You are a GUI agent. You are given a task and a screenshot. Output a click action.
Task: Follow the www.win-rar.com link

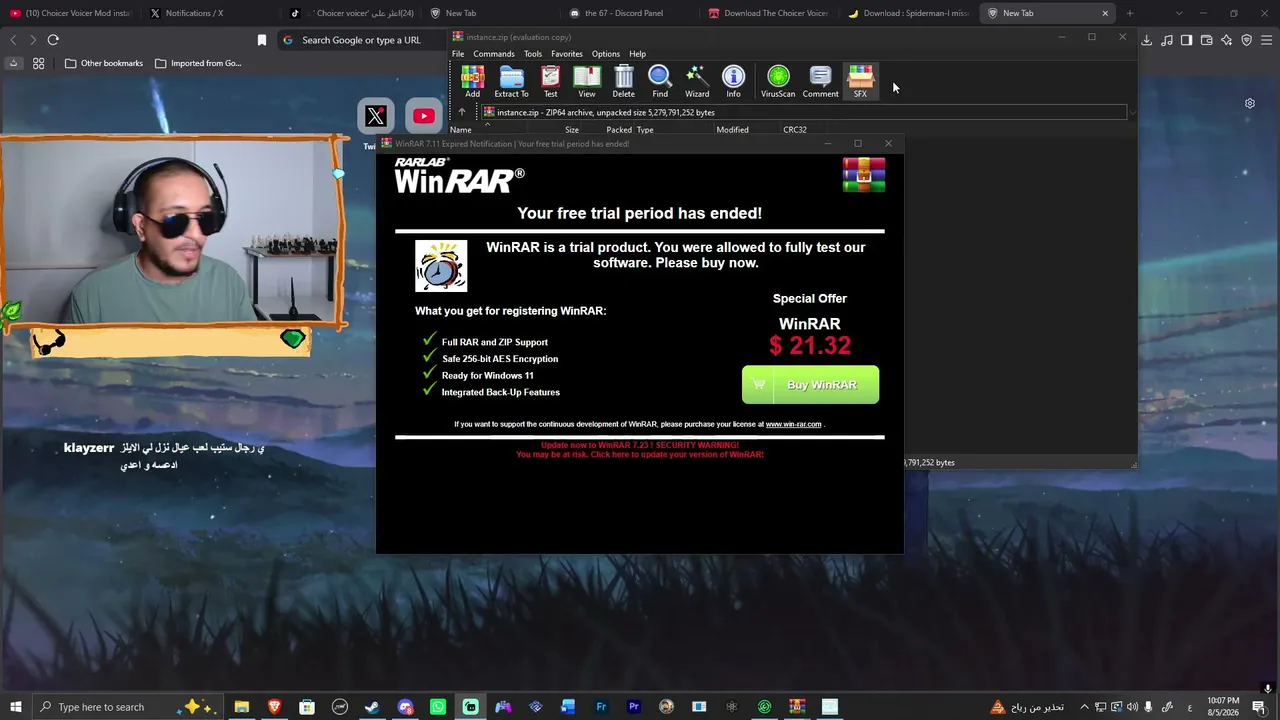click(x=793, y=424)
